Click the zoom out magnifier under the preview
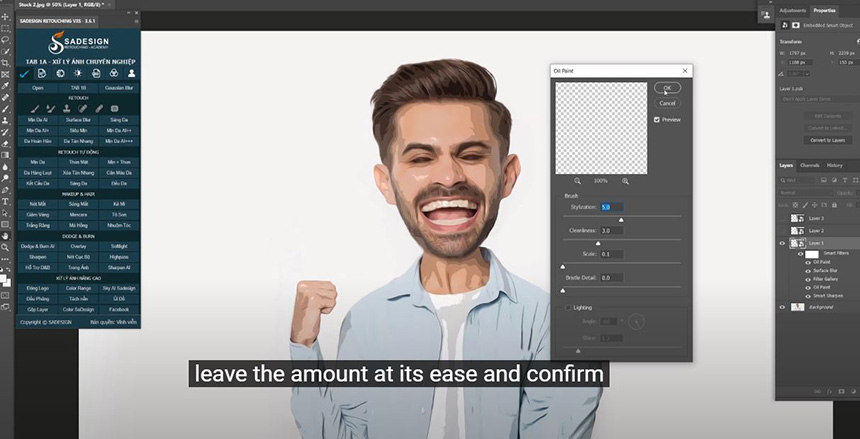The image size is (860, 439). point(577,181)
